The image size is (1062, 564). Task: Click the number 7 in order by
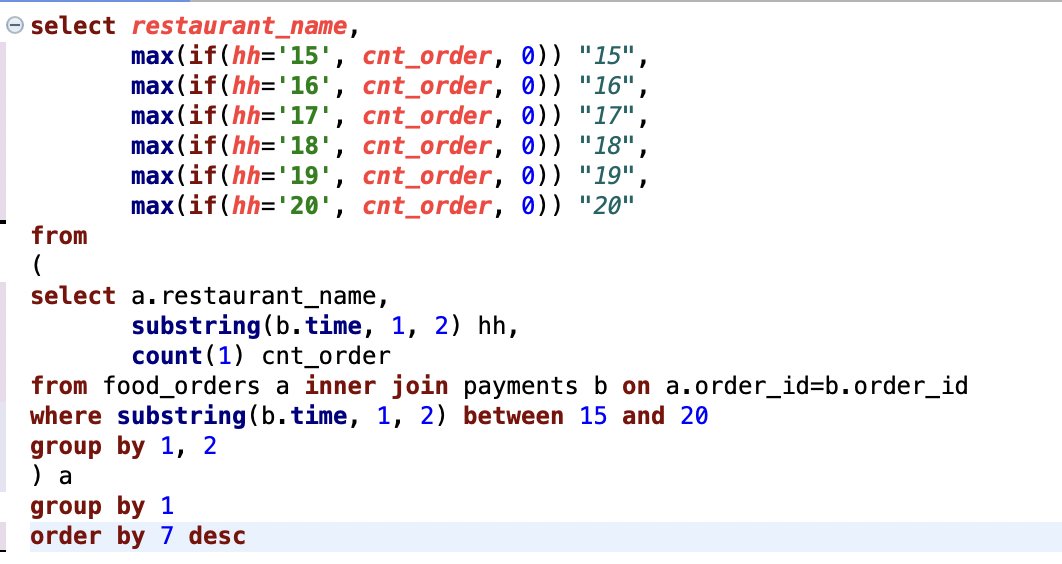click(x=167, y=536)
